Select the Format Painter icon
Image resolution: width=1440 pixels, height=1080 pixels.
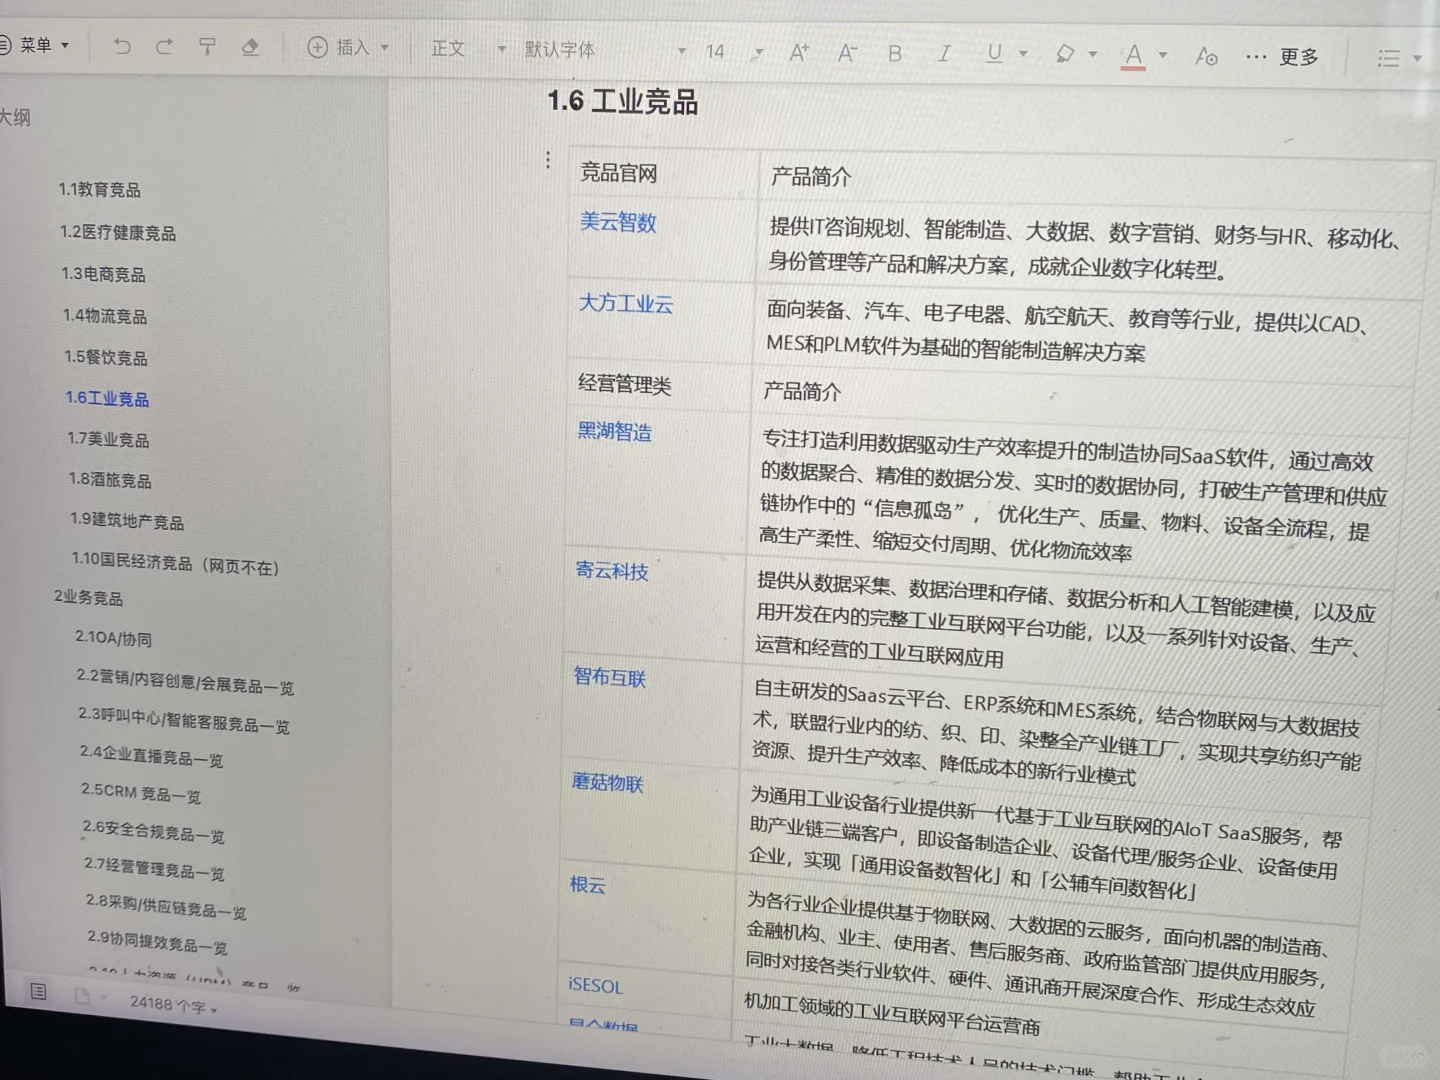pos(206,45)
